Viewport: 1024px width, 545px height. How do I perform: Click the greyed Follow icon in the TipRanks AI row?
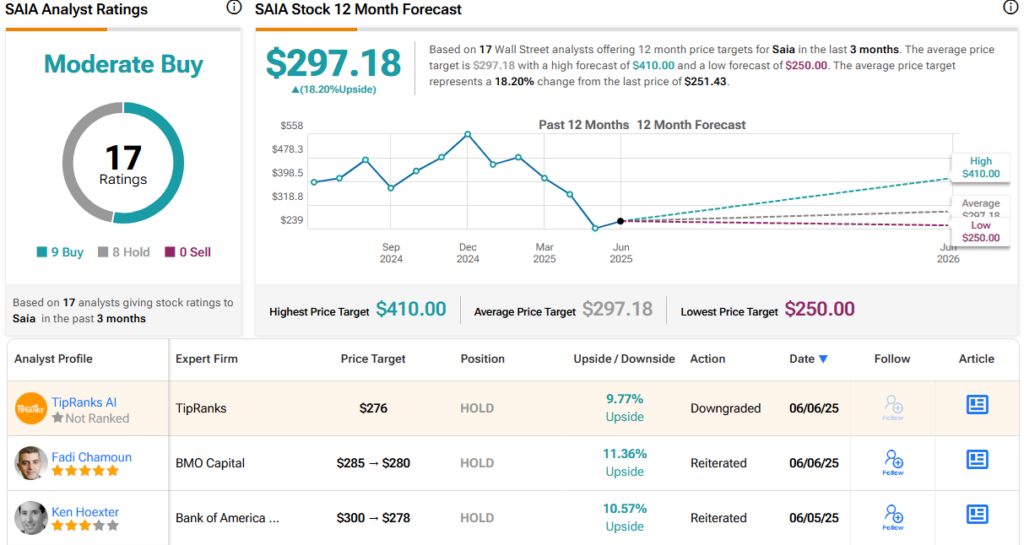(x=893, y=407)
